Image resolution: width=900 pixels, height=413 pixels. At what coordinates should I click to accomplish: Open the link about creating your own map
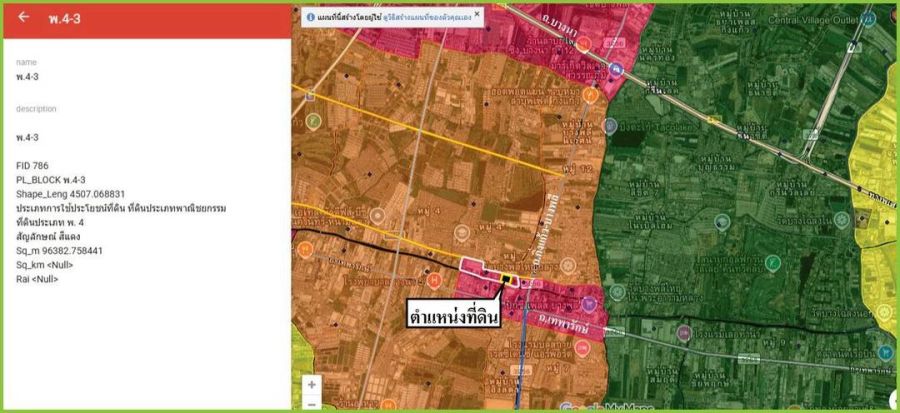(x=427, y=18)
